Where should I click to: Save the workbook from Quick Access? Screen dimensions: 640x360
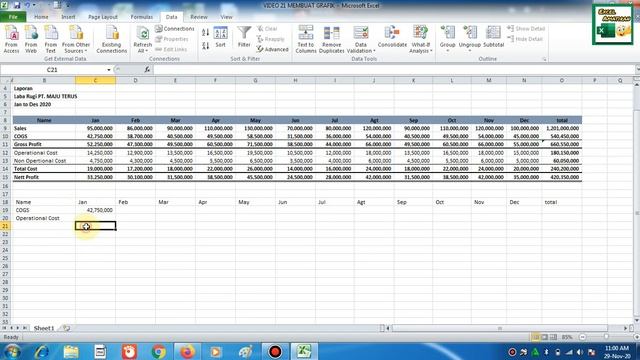pyautogui.click(x=17, y=5)
